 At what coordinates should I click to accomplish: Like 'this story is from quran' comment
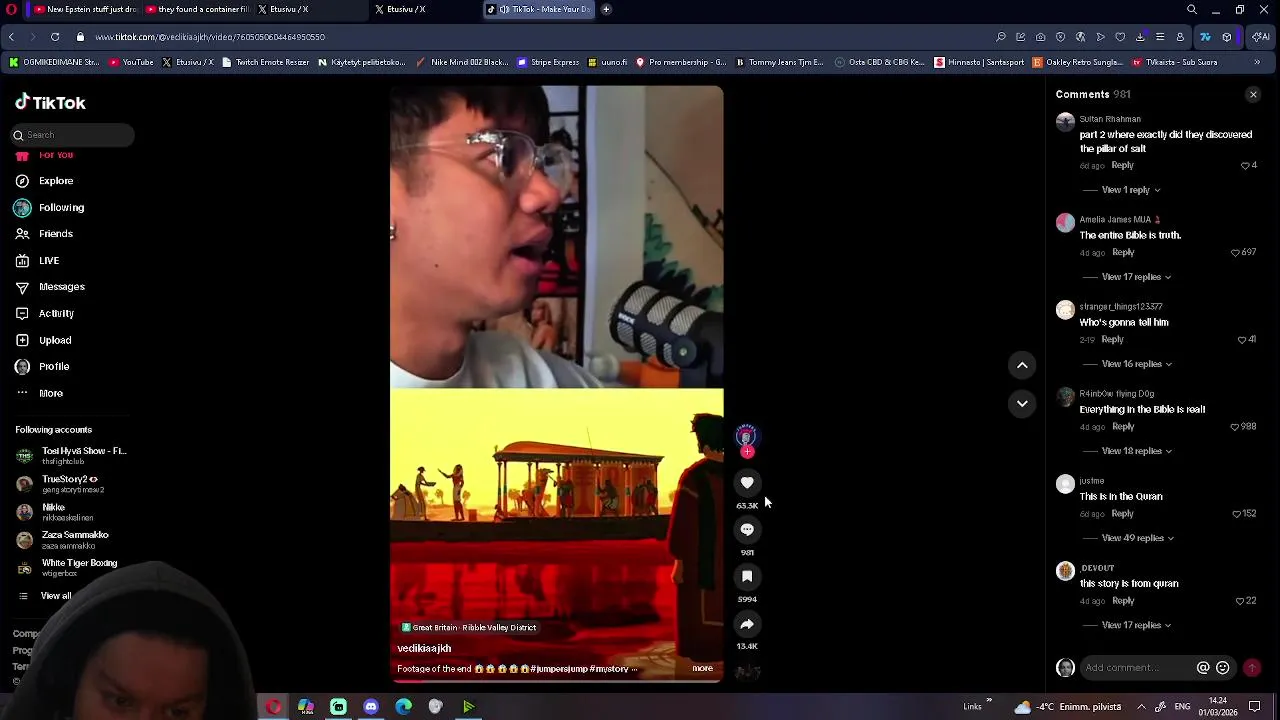pos(1240,601)
